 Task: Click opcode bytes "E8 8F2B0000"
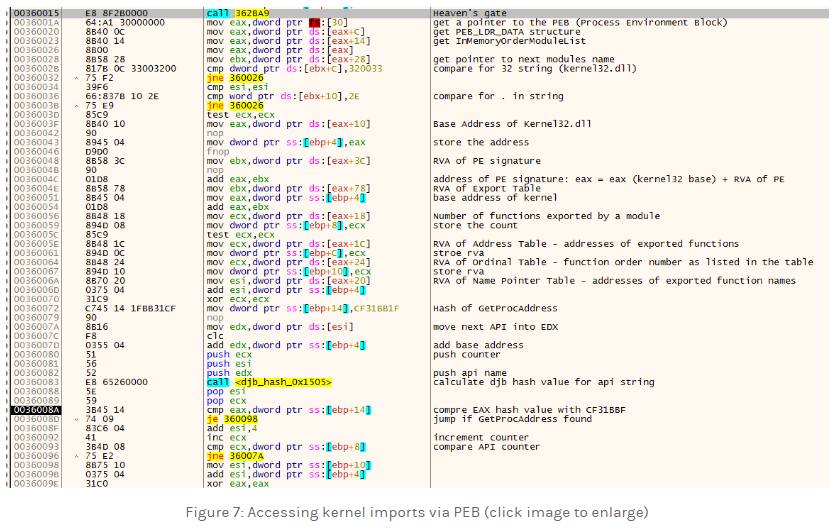pos(116,13)
